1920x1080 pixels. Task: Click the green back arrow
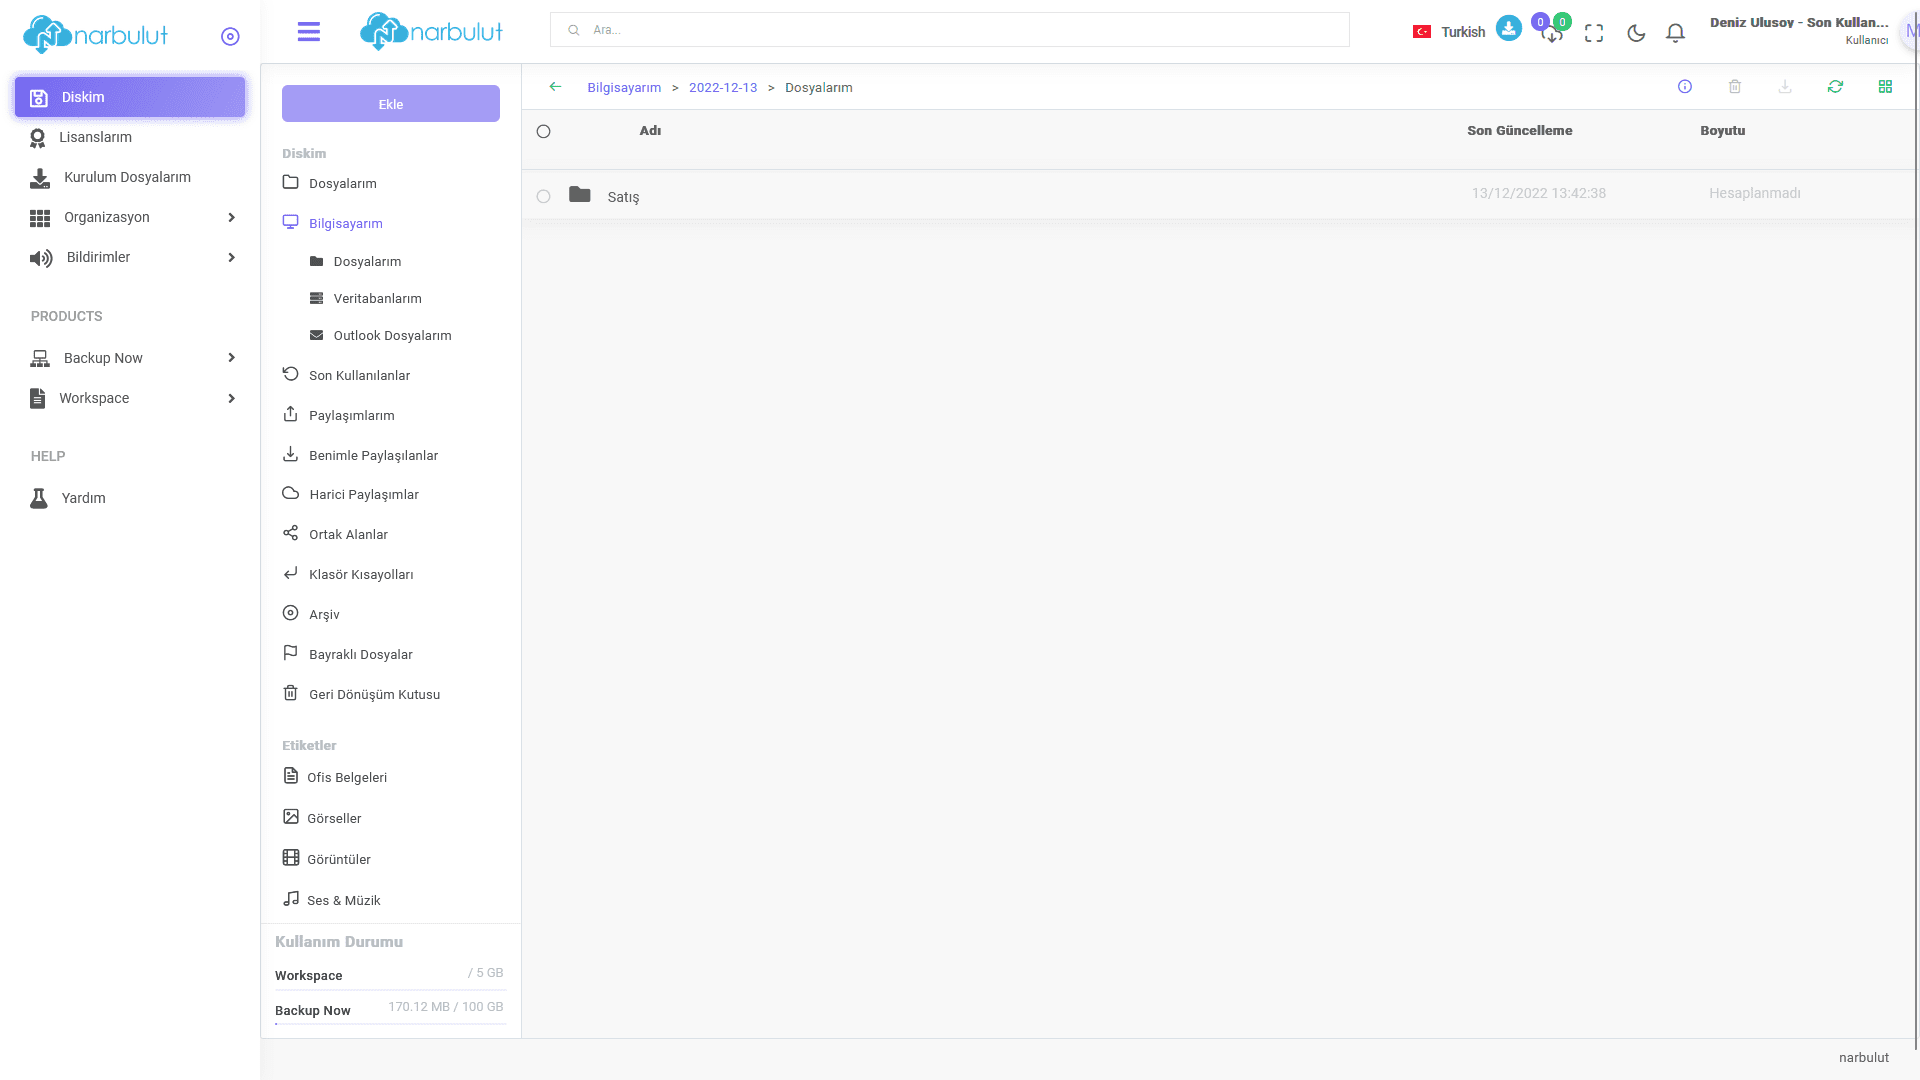pos(555,87)
